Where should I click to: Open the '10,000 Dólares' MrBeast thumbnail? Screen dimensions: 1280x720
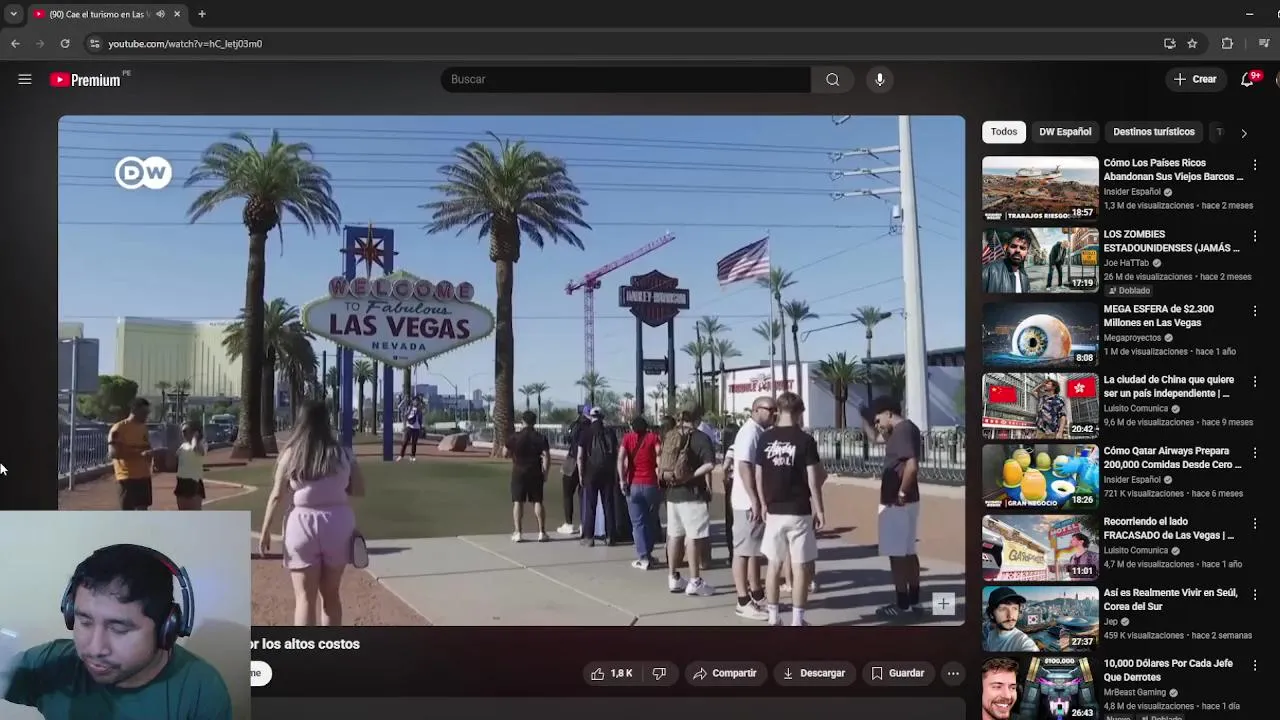(1040, 688)
